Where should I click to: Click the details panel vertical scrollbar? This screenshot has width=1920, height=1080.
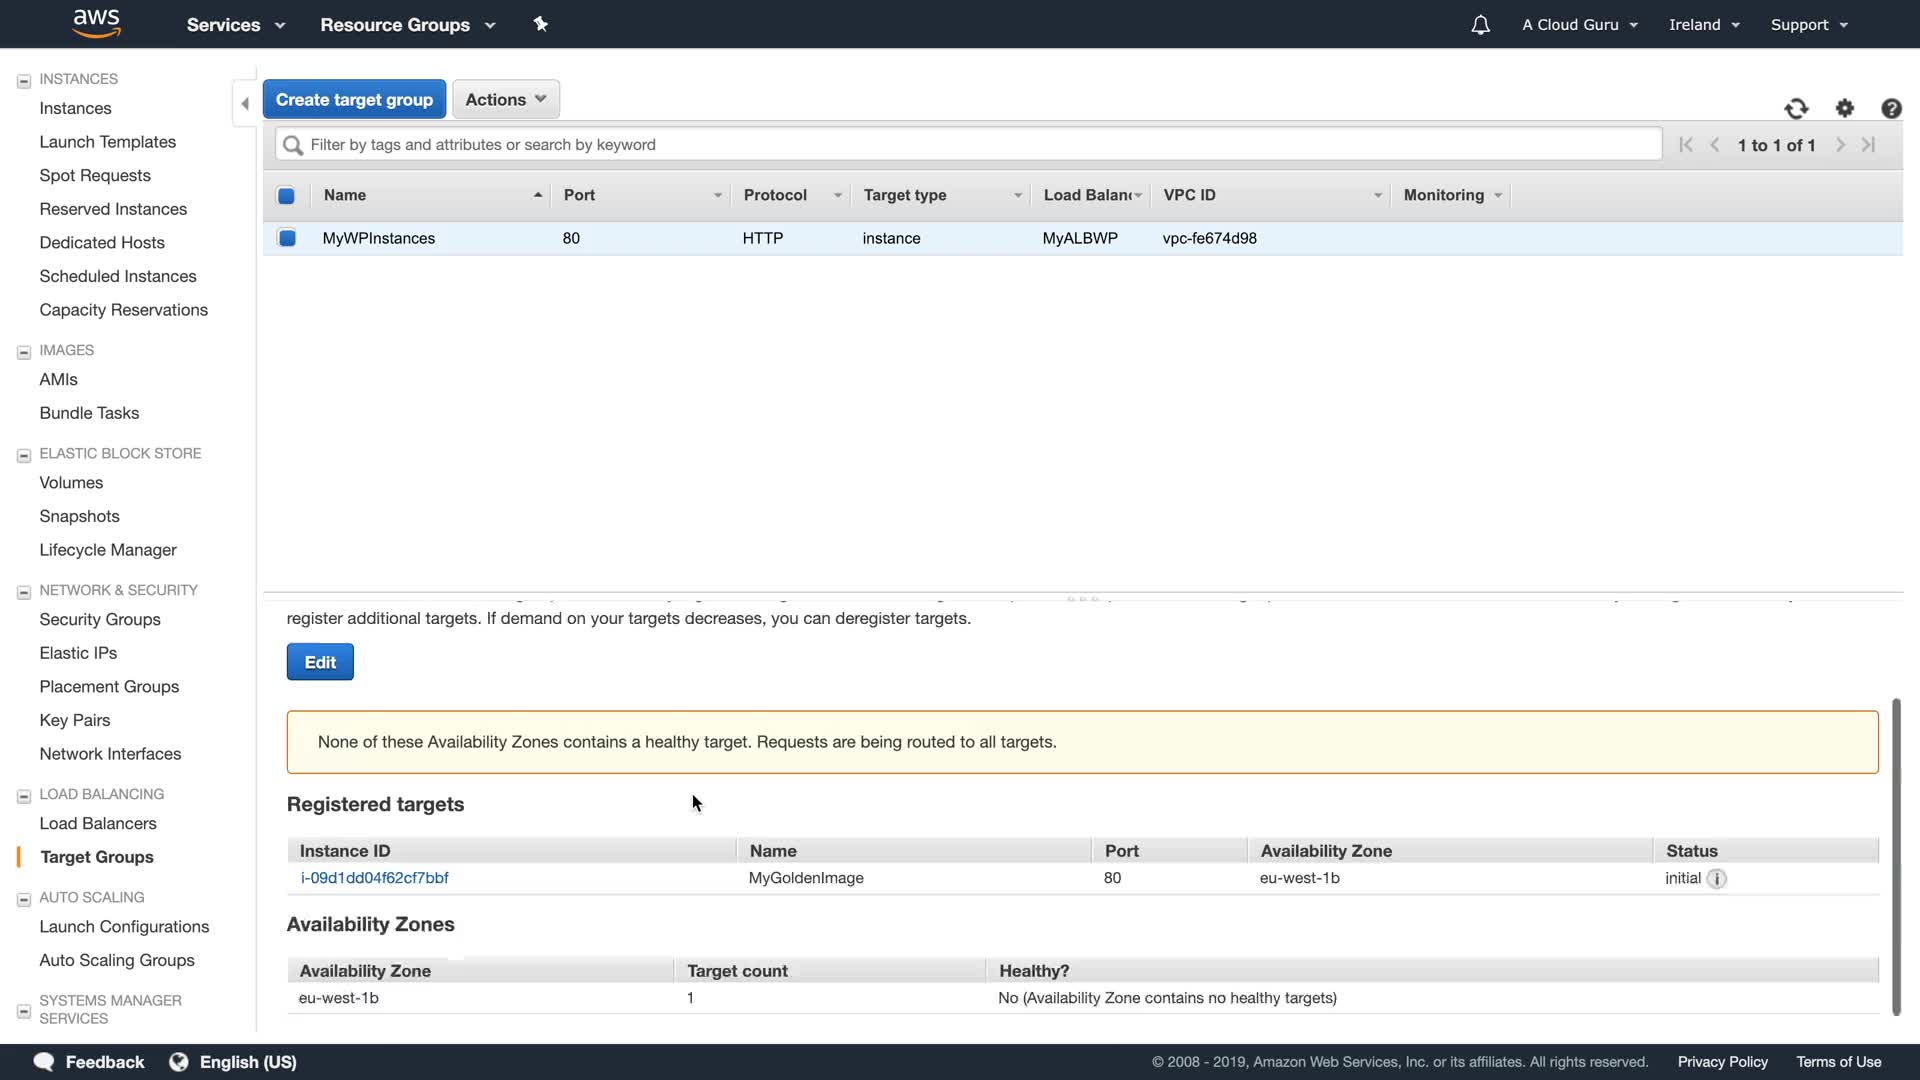point(1896,855)
